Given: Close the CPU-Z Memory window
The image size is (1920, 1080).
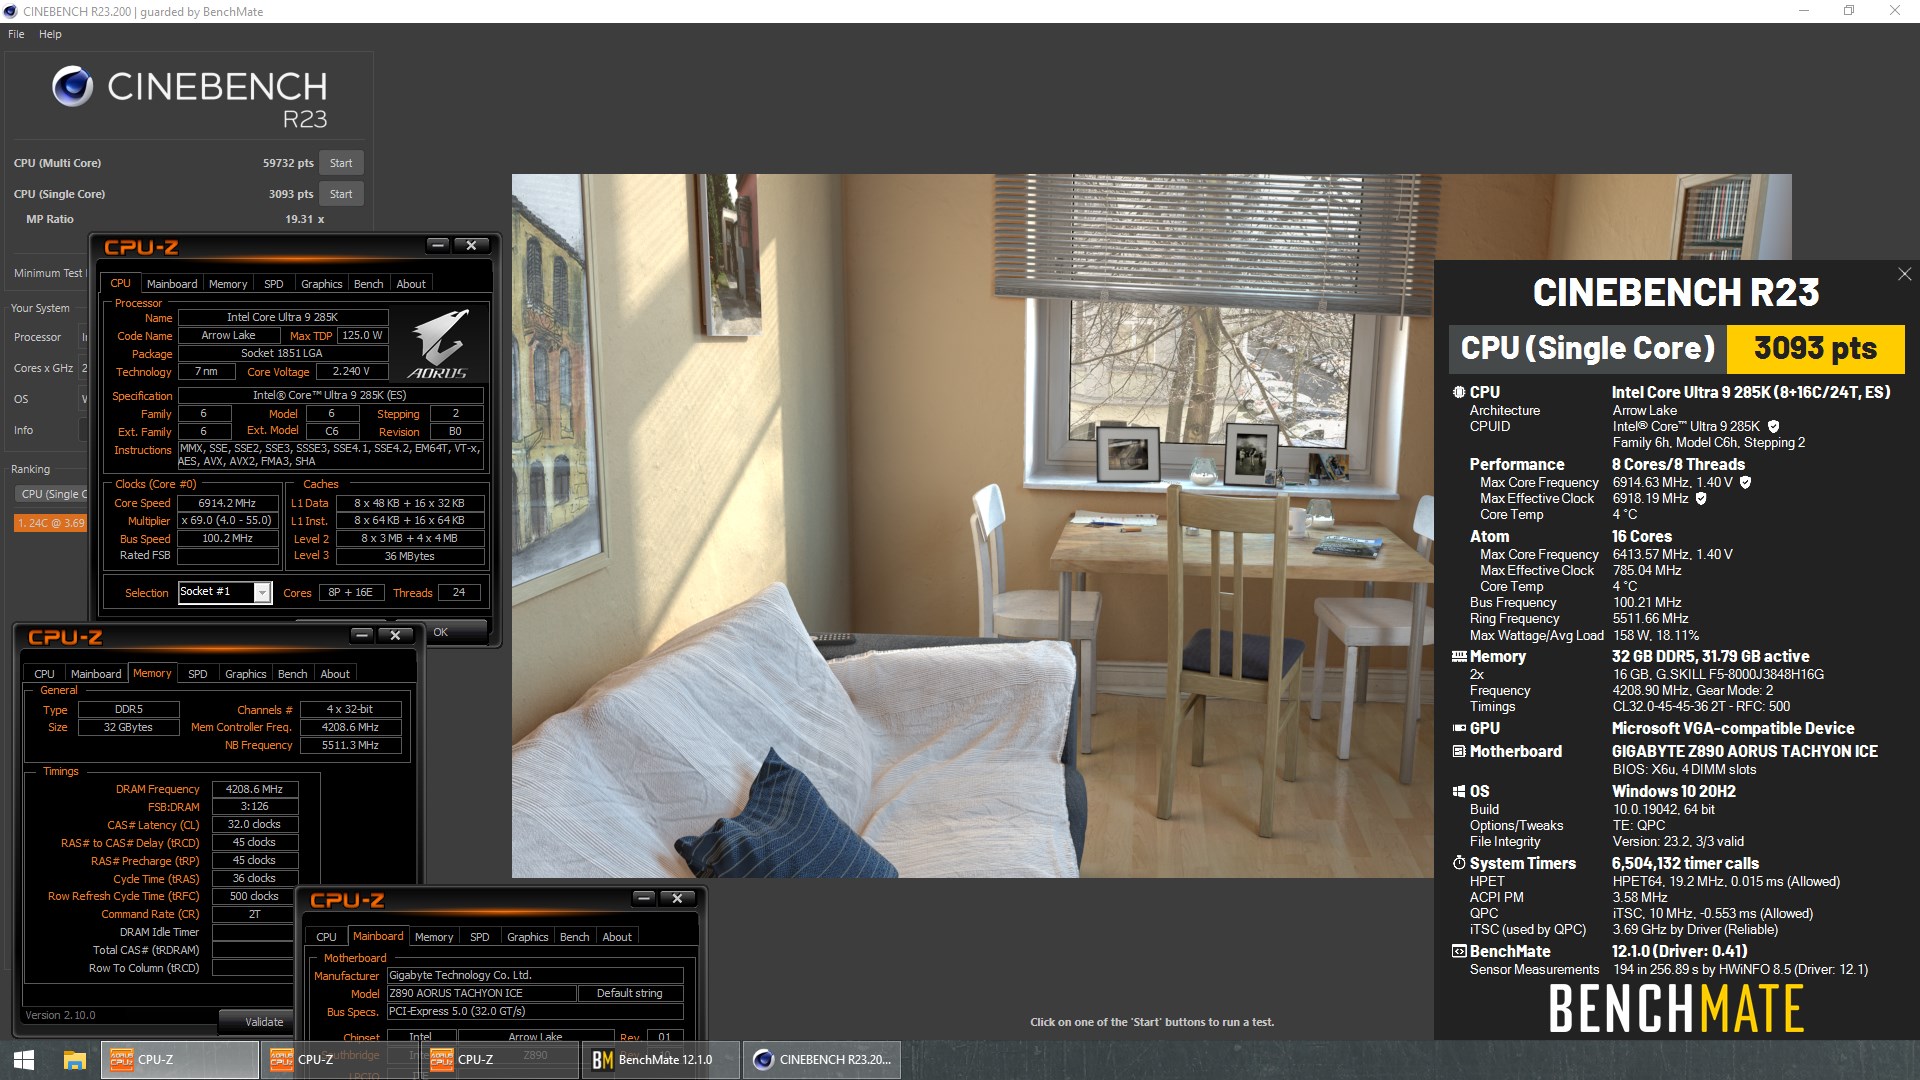Looking at the screenshot, I should point(396,635).
